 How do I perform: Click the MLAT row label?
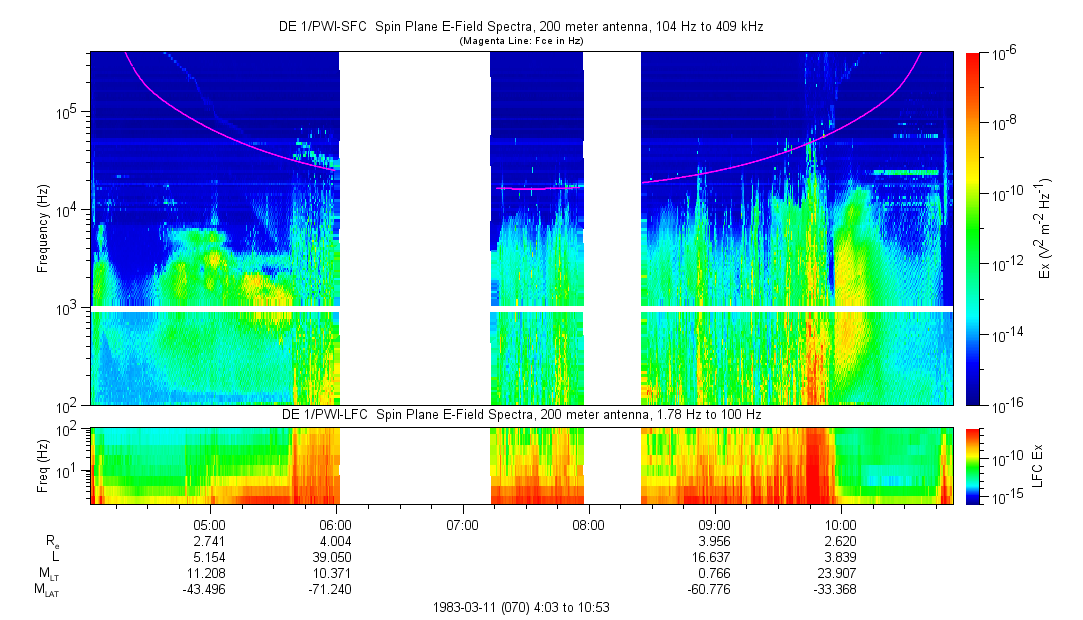pos(47,588)
